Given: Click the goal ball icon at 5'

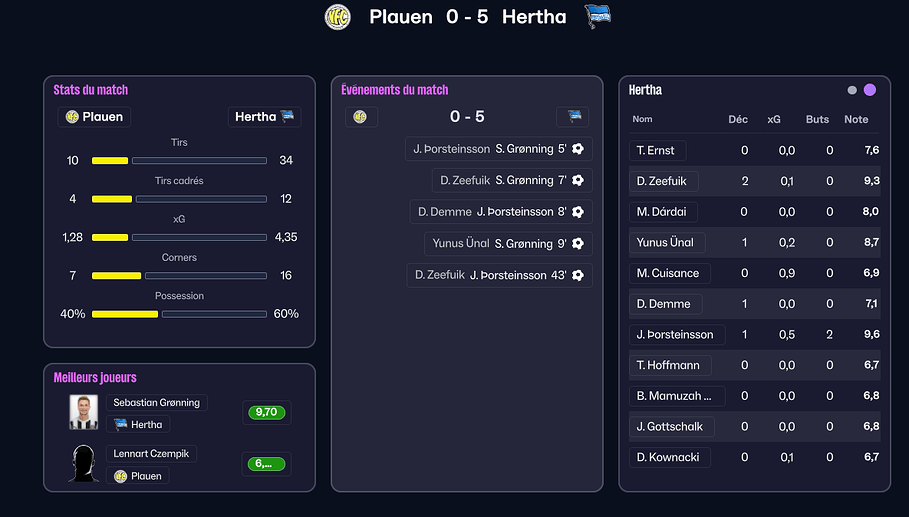Looking at the screenshot, I should (578, 149).
